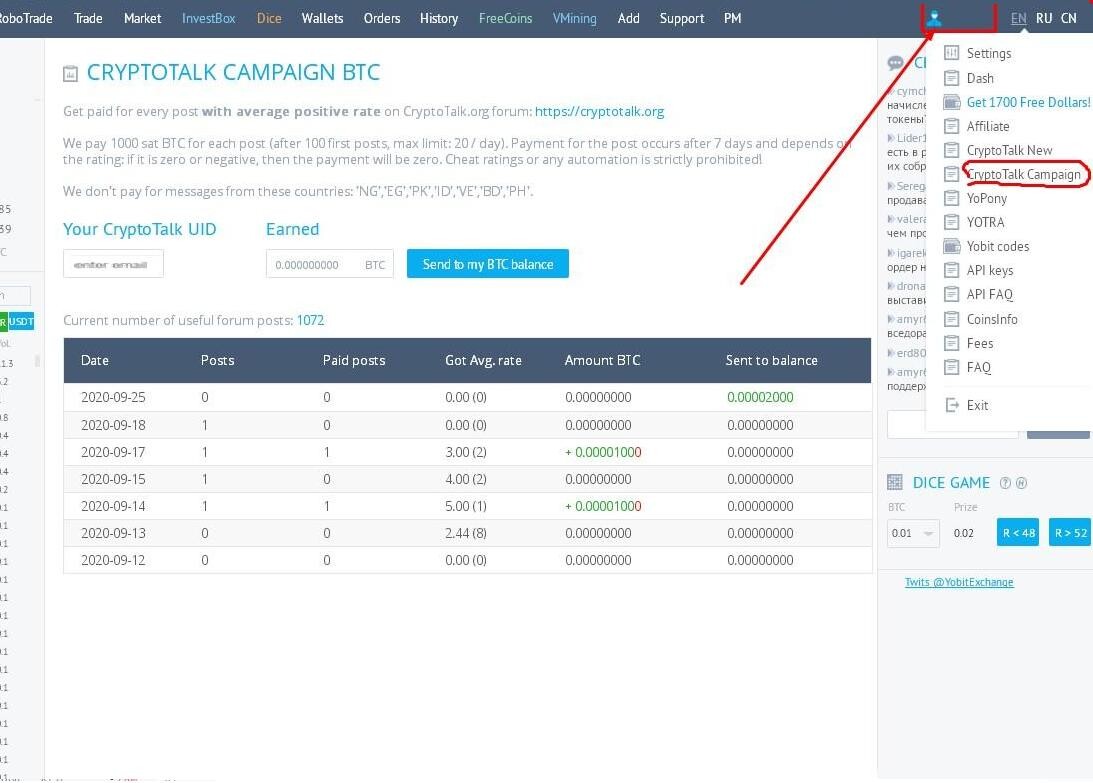Viewport: 1093px width, 783px height.
Task: Click the calendar icon beside Cryptotalk Campaign title
Action: tap(70, 73)
